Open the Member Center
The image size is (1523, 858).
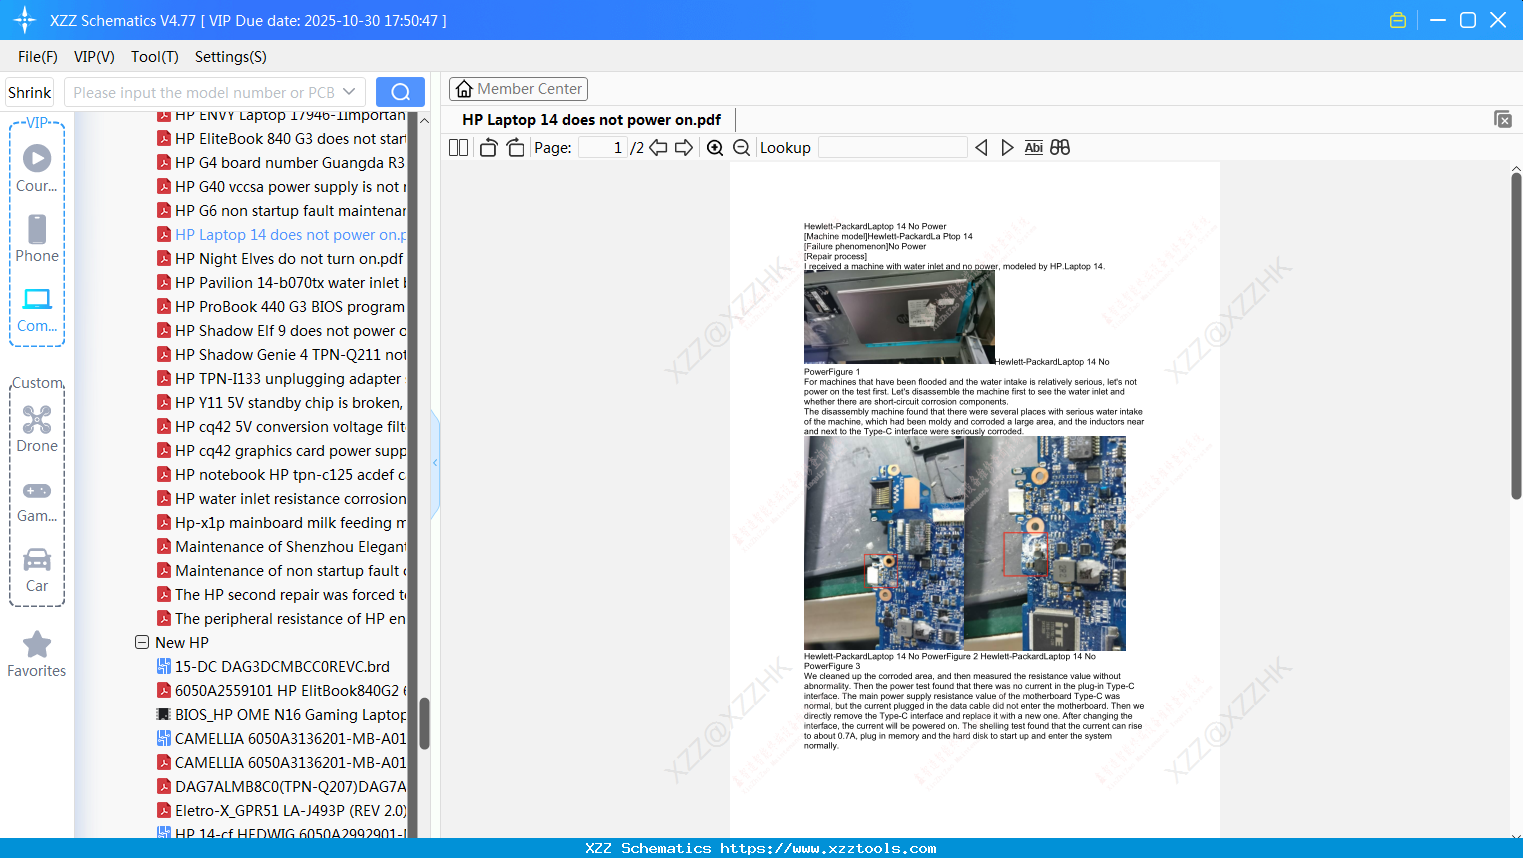518,89
